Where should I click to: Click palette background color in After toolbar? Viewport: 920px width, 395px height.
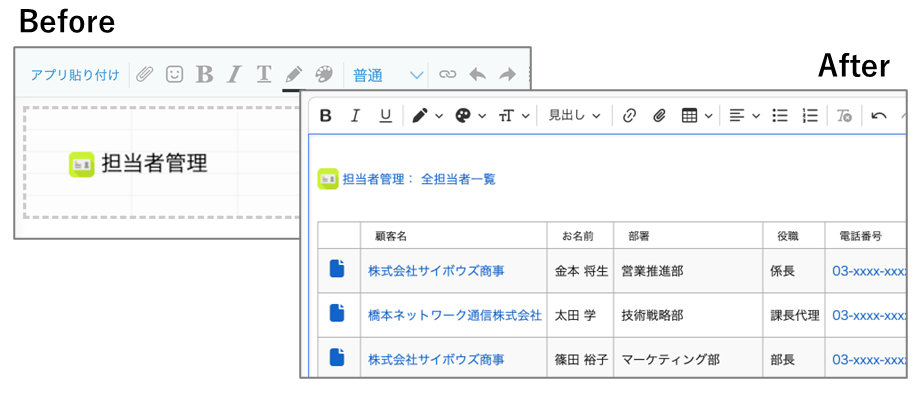(463, 116)
